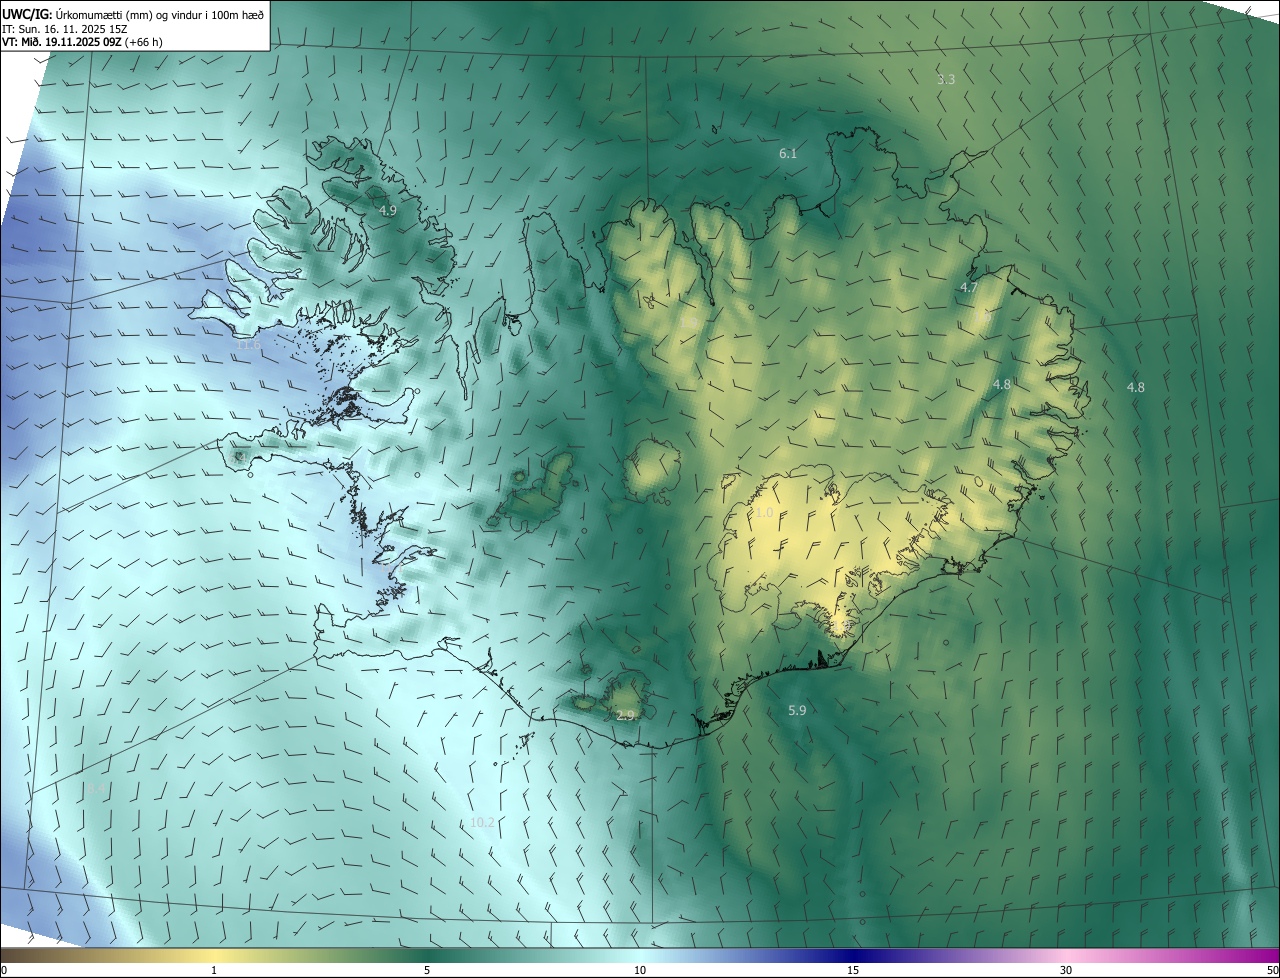Image resolution: width=1280 pixels, height=978 pixels.
Task: Click the 10.2 precipitation value label
Action: coord(482,822)
